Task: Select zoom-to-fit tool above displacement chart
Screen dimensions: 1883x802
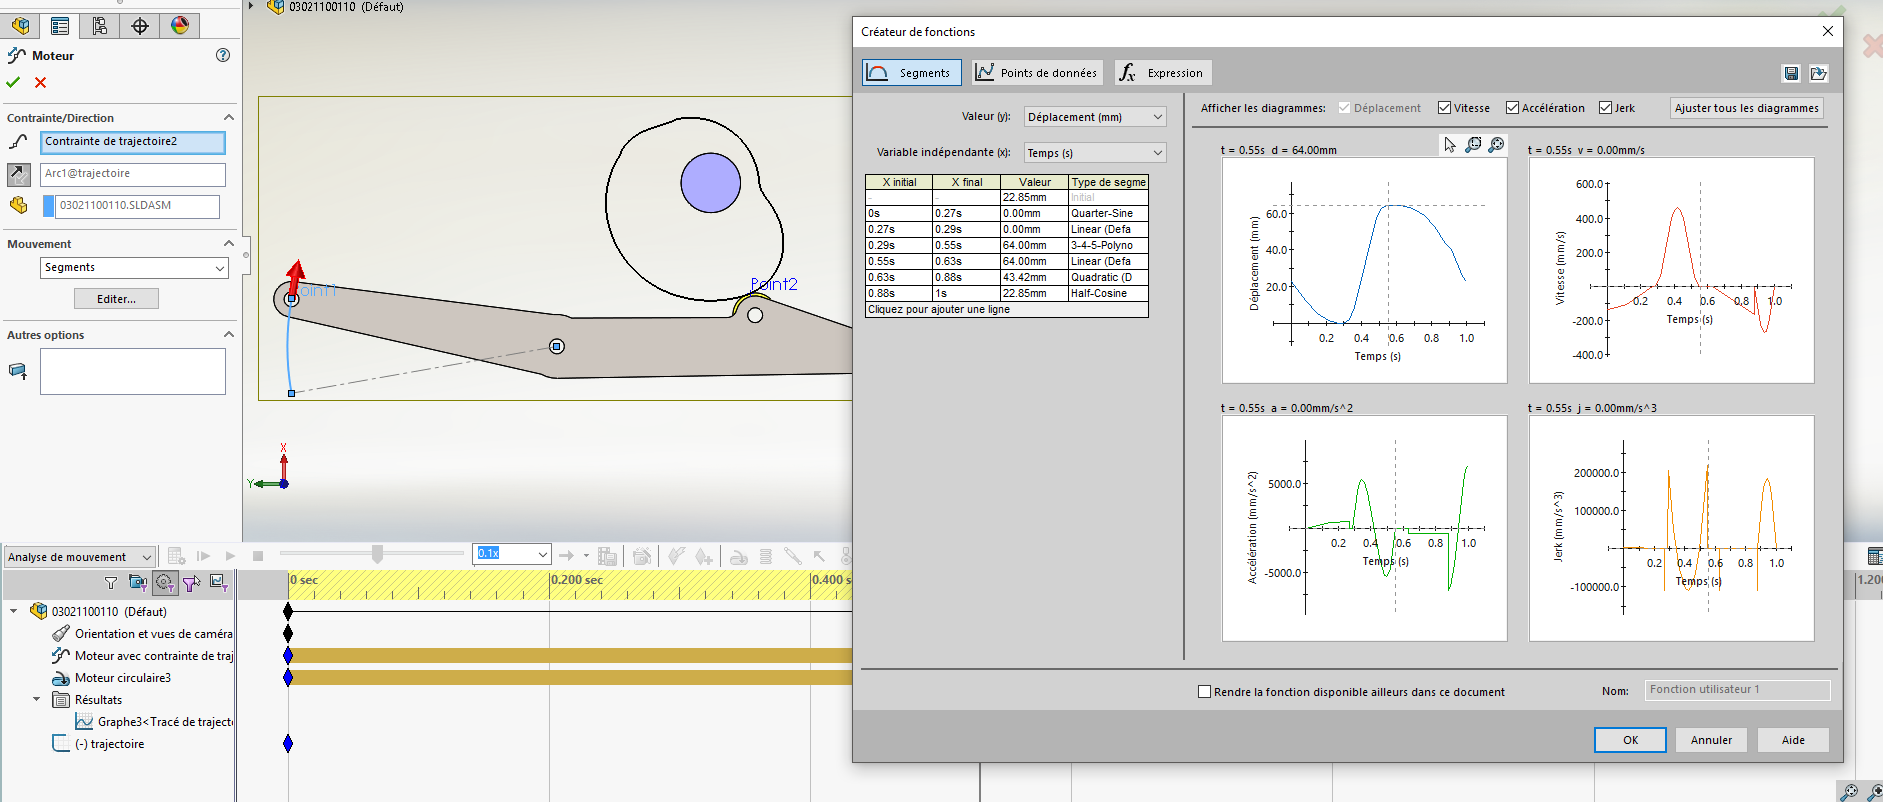Action: click(1496, 145)
